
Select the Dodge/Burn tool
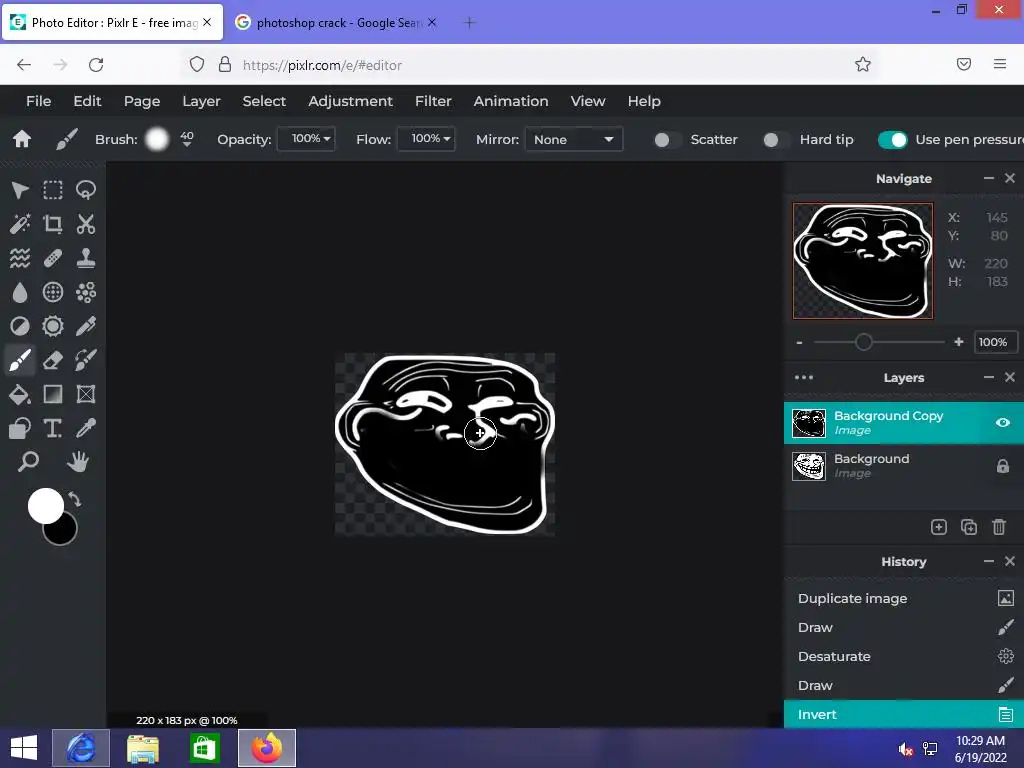click(x=20, y=326)
